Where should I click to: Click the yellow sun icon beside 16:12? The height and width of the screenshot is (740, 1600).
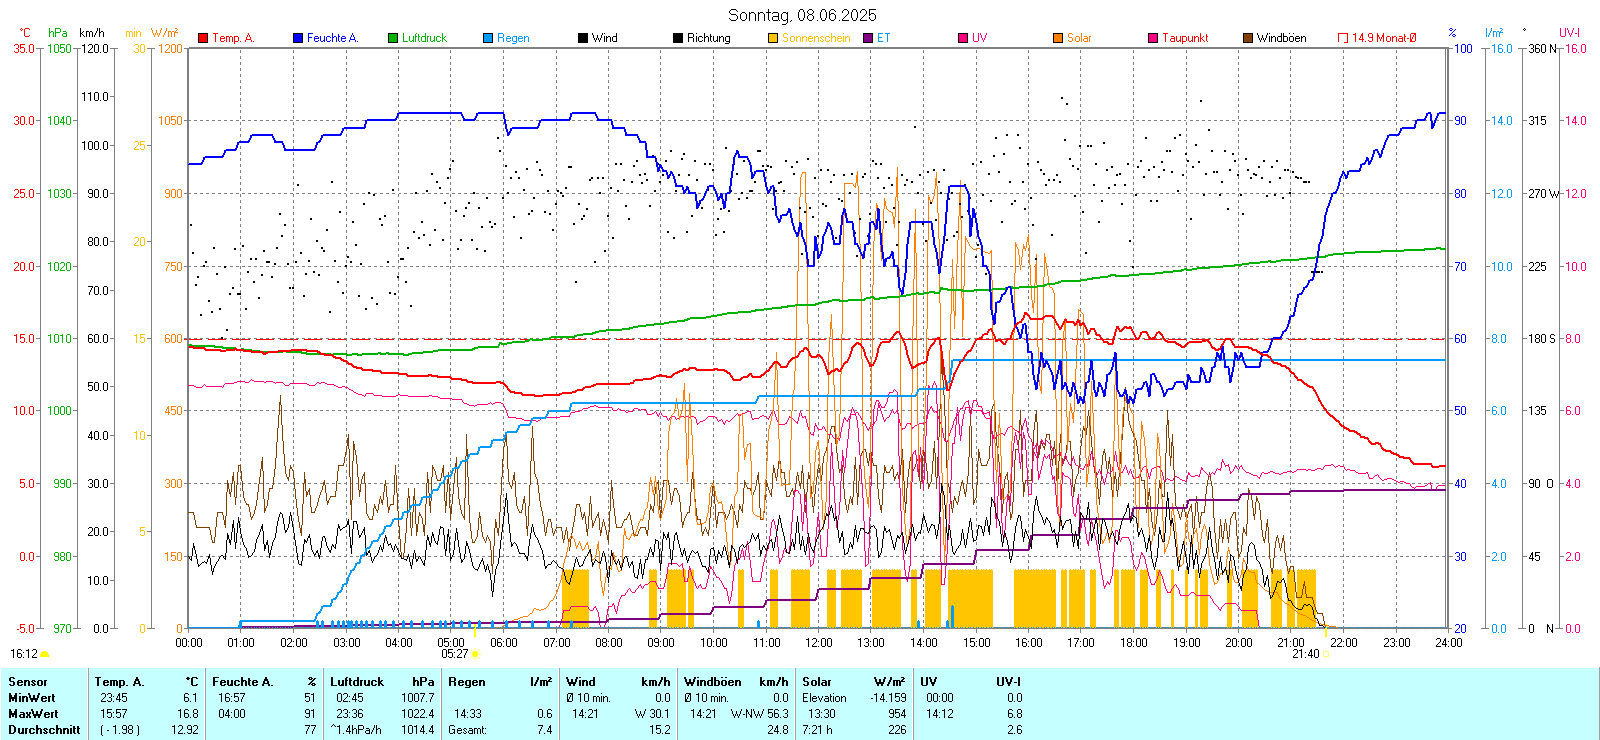click(x=45, y=654)
